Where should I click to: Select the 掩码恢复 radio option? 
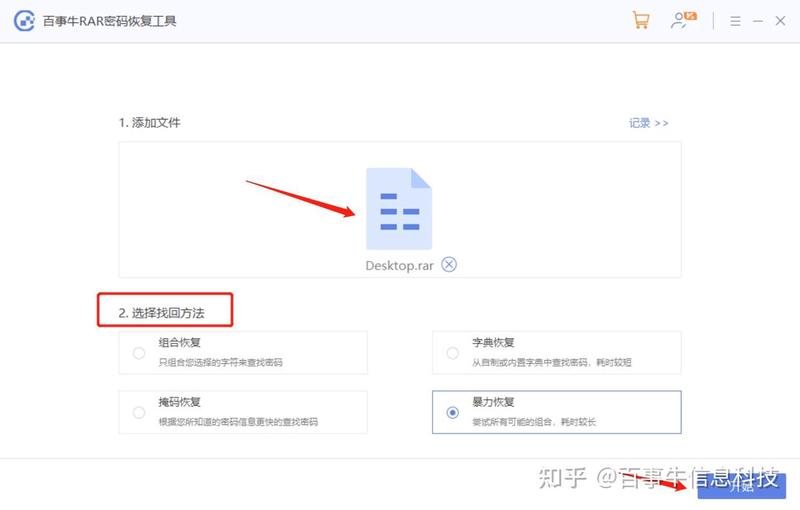click(139, 413)
